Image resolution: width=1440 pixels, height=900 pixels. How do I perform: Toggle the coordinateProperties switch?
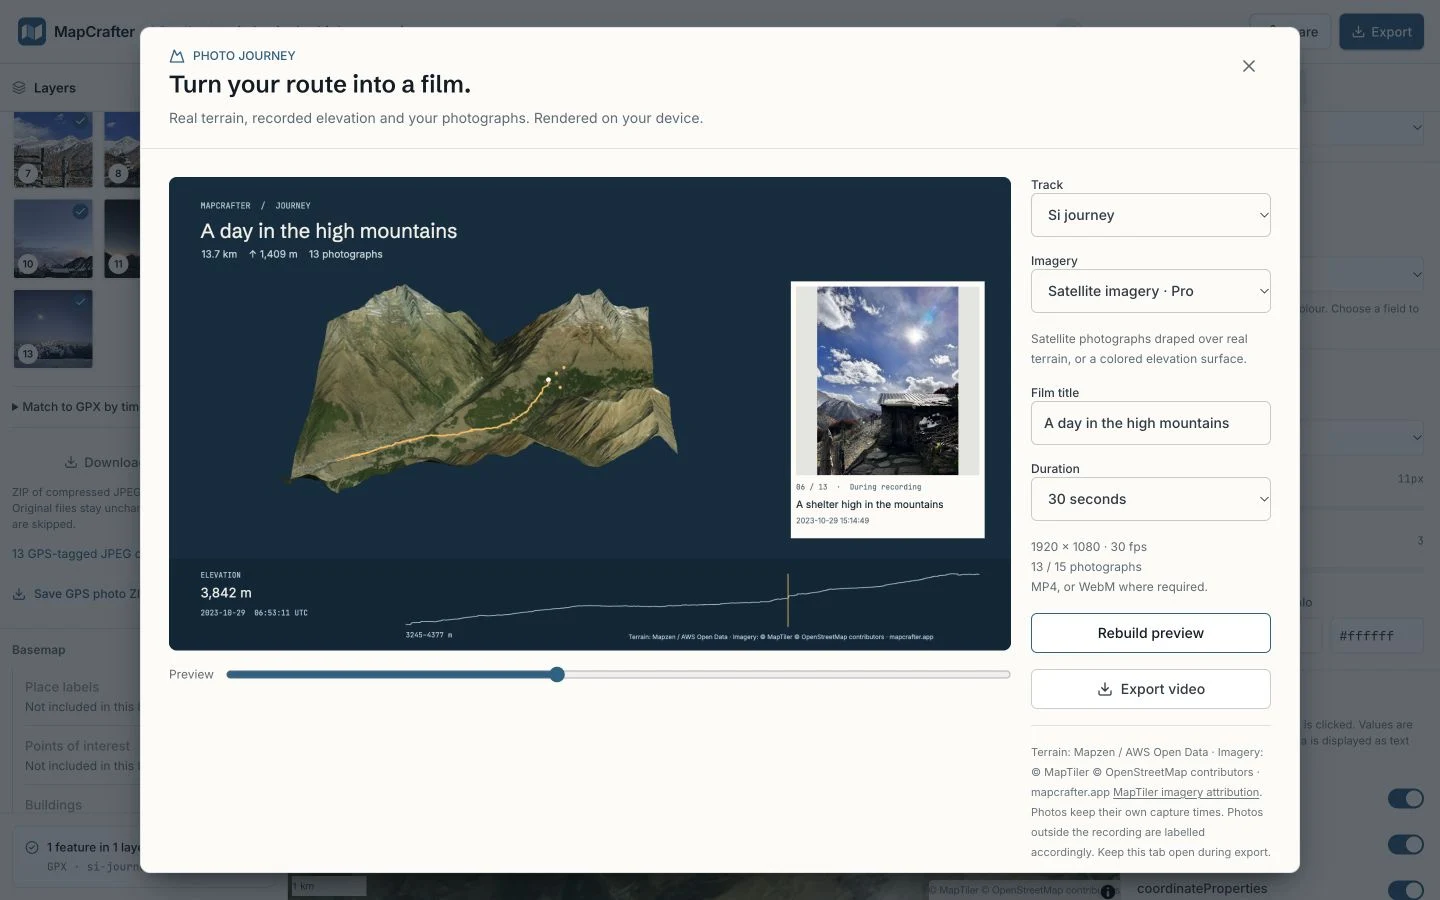1405,889
